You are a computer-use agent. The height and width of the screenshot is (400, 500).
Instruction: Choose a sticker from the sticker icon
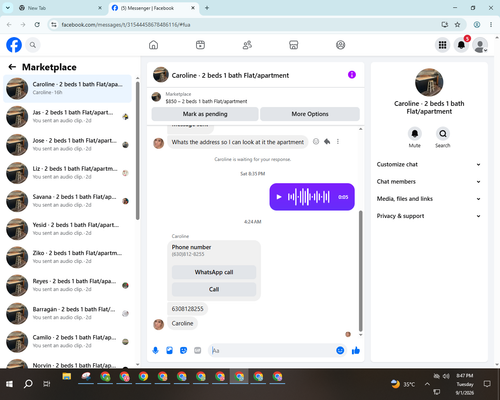click(183, 350)
